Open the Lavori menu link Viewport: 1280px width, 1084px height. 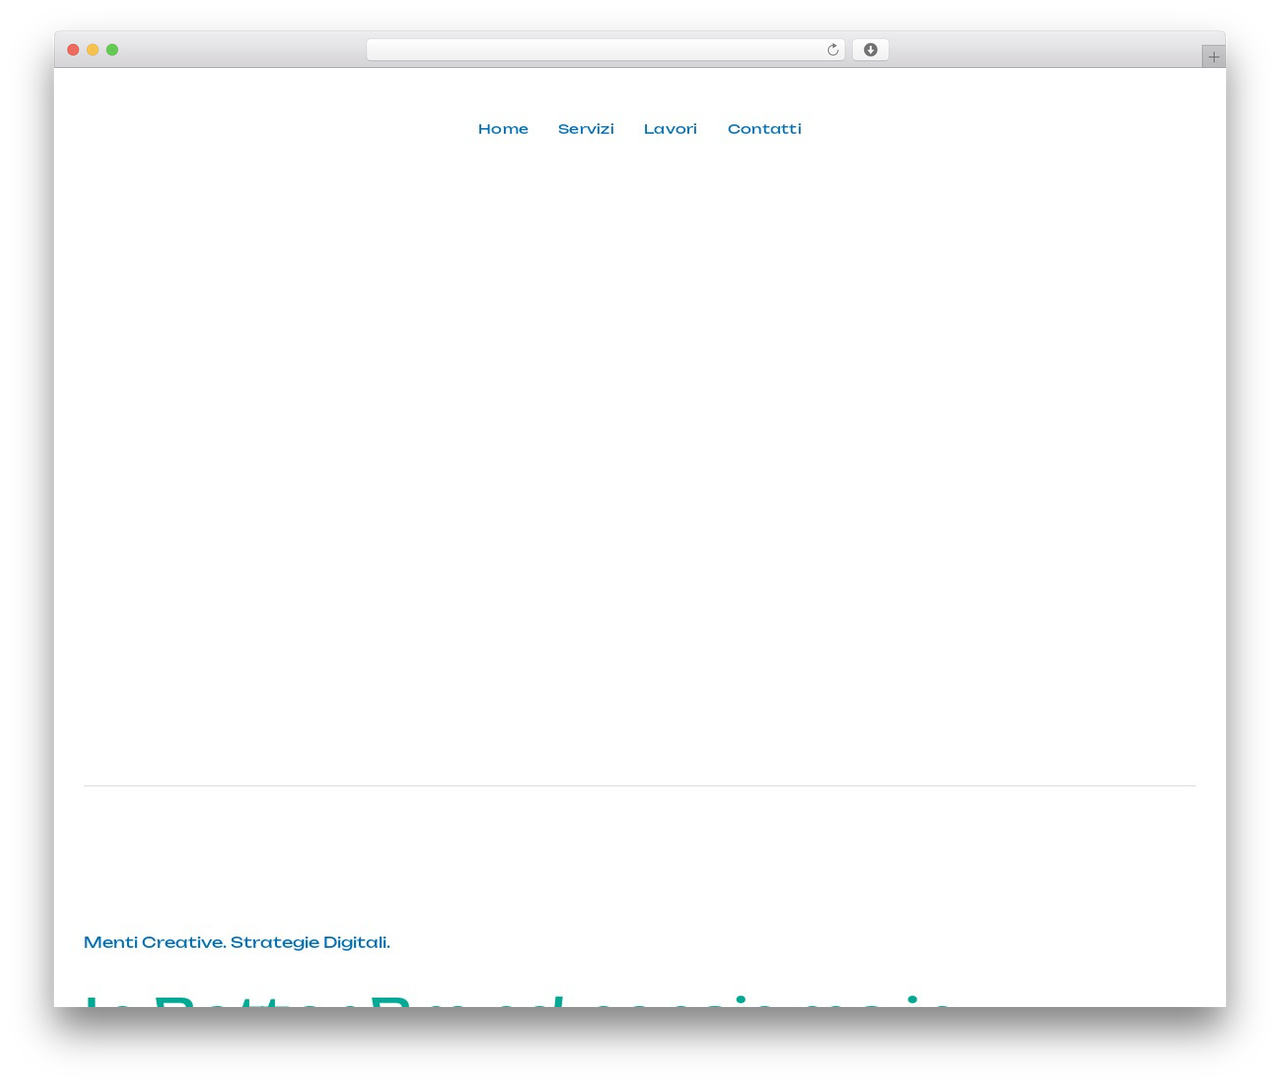670,129
